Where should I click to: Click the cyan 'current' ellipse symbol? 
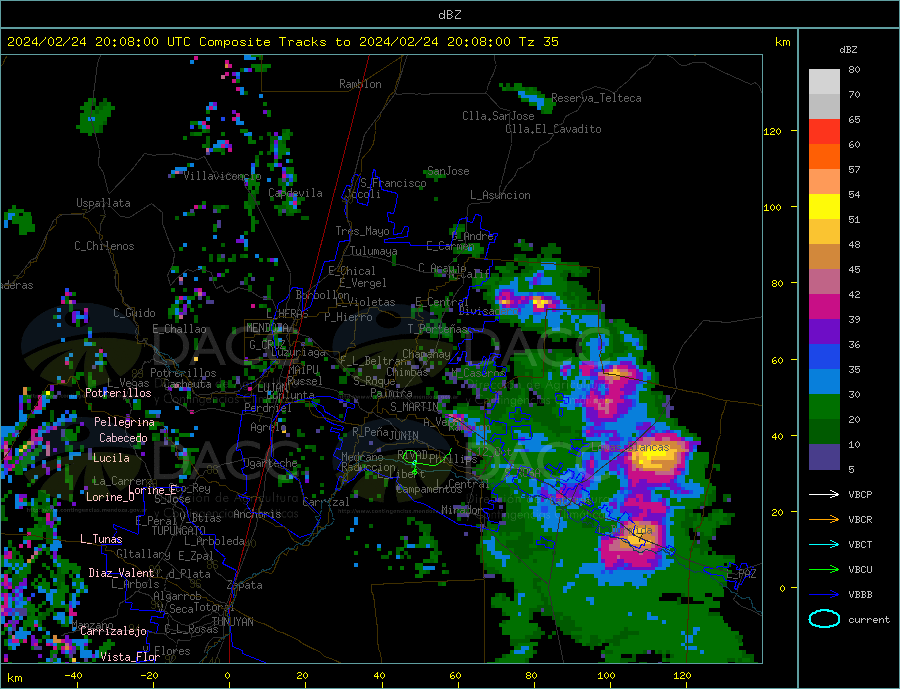coord(824,619)
